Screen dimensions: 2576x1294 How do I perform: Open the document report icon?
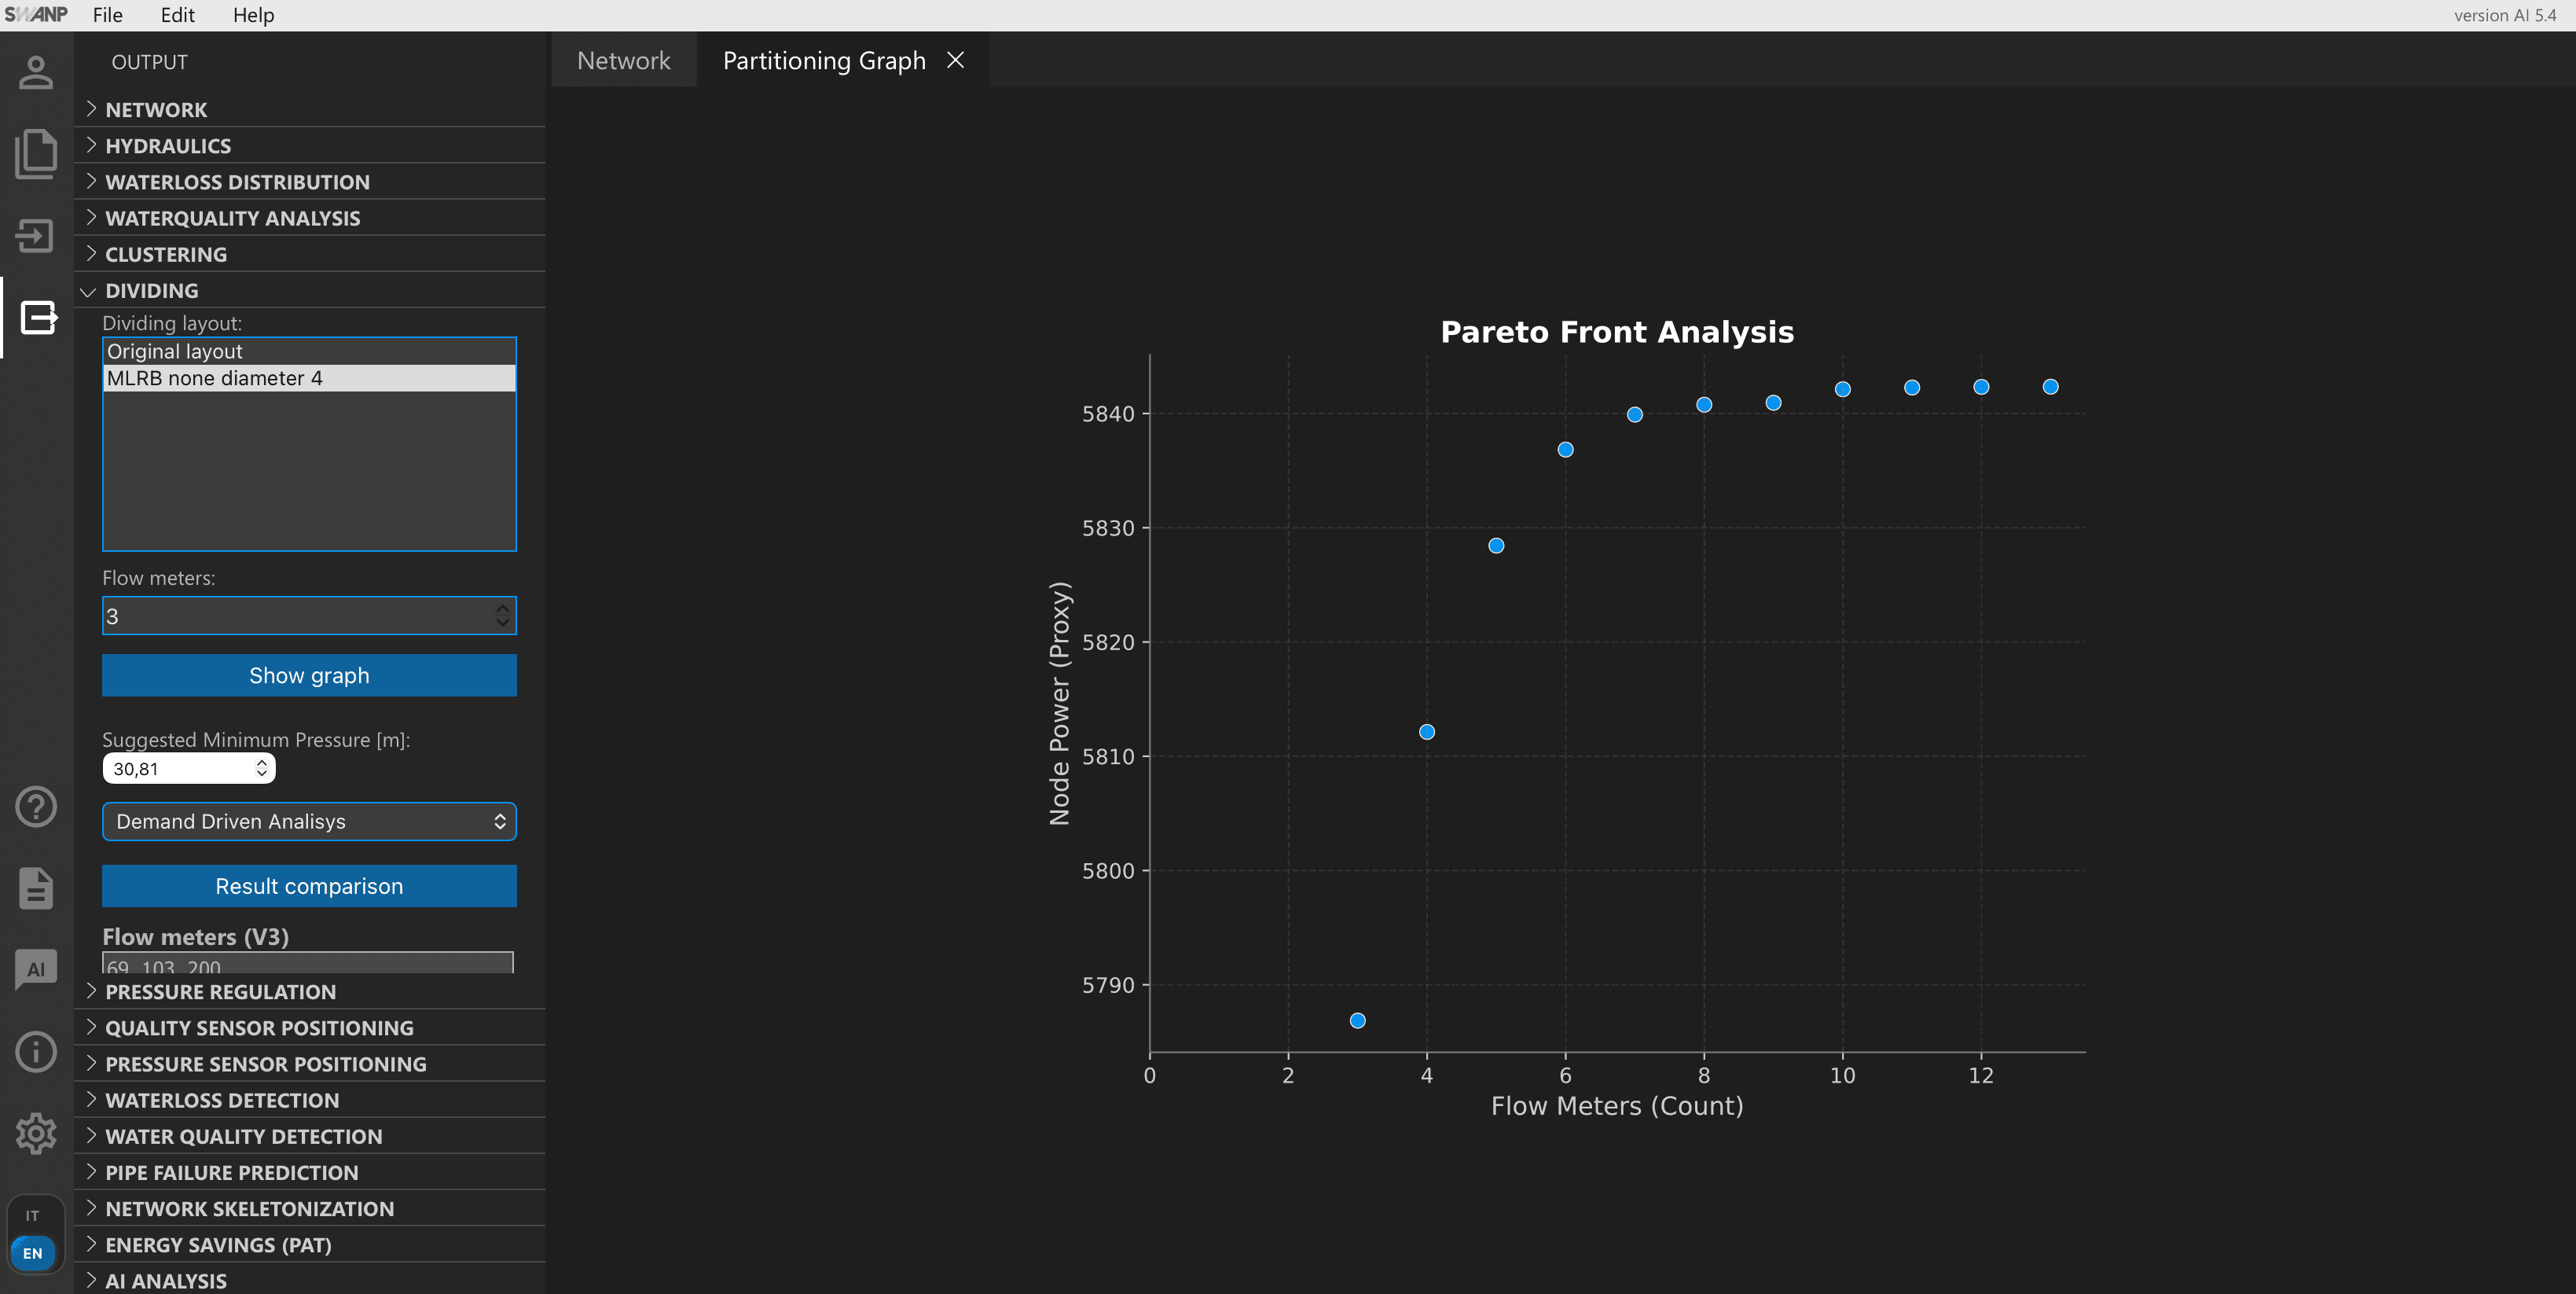click(x=36, y=888)
